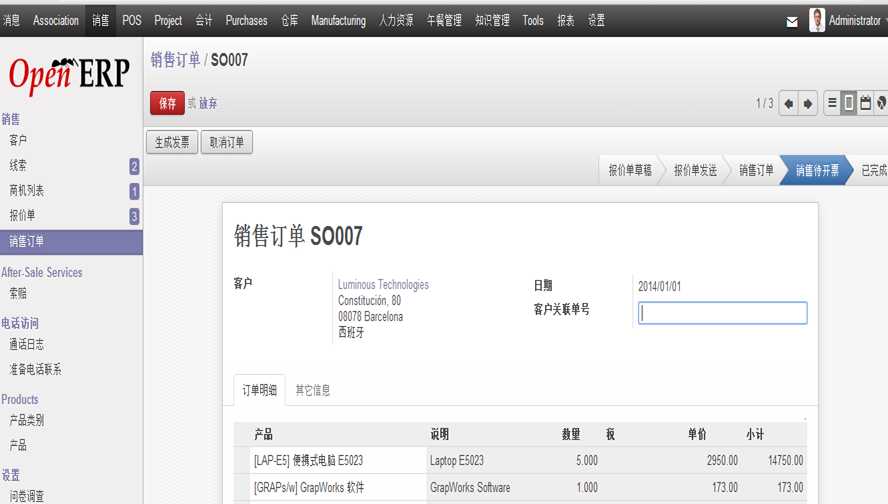Open 通话日志 in the sidebar
Screen dimensions: 888x504
[x=26, y=344]
